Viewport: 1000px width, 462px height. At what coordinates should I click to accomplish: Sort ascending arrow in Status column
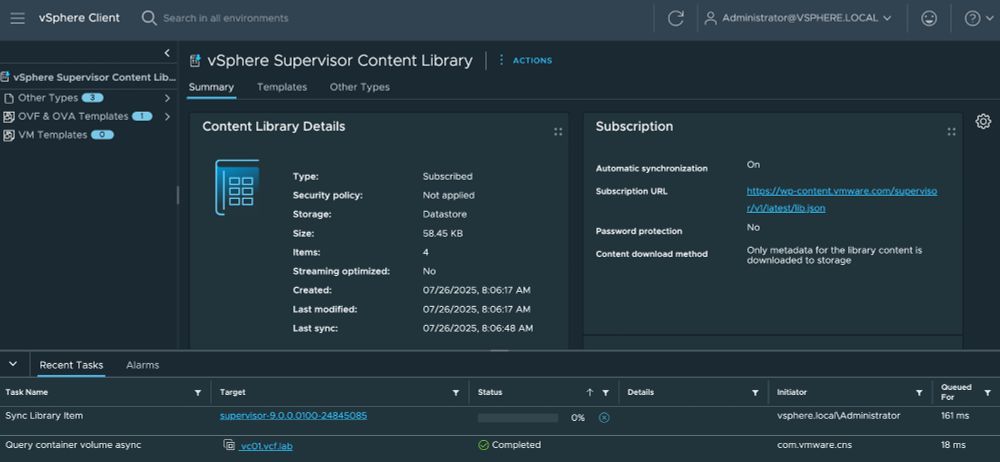(x=590, y=392)
